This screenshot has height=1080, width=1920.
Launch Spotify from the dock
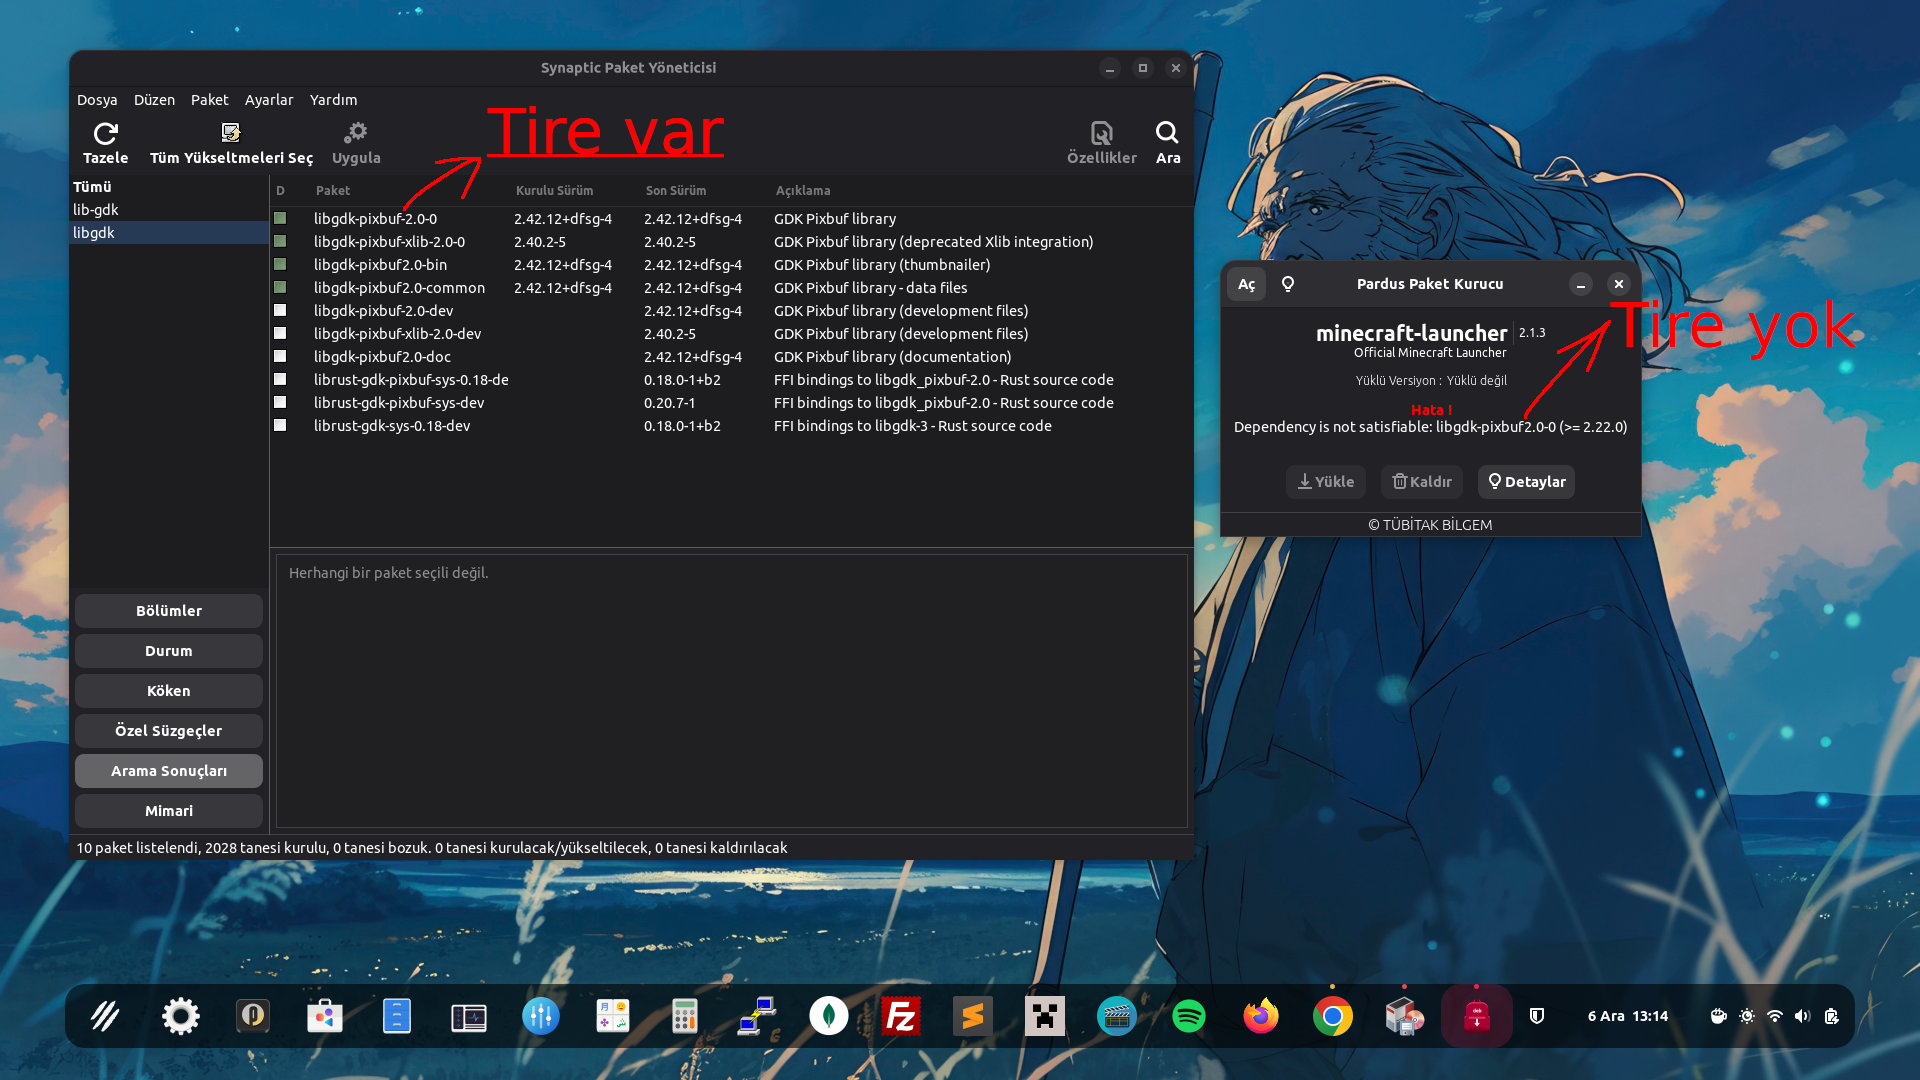[1188, 1017]
